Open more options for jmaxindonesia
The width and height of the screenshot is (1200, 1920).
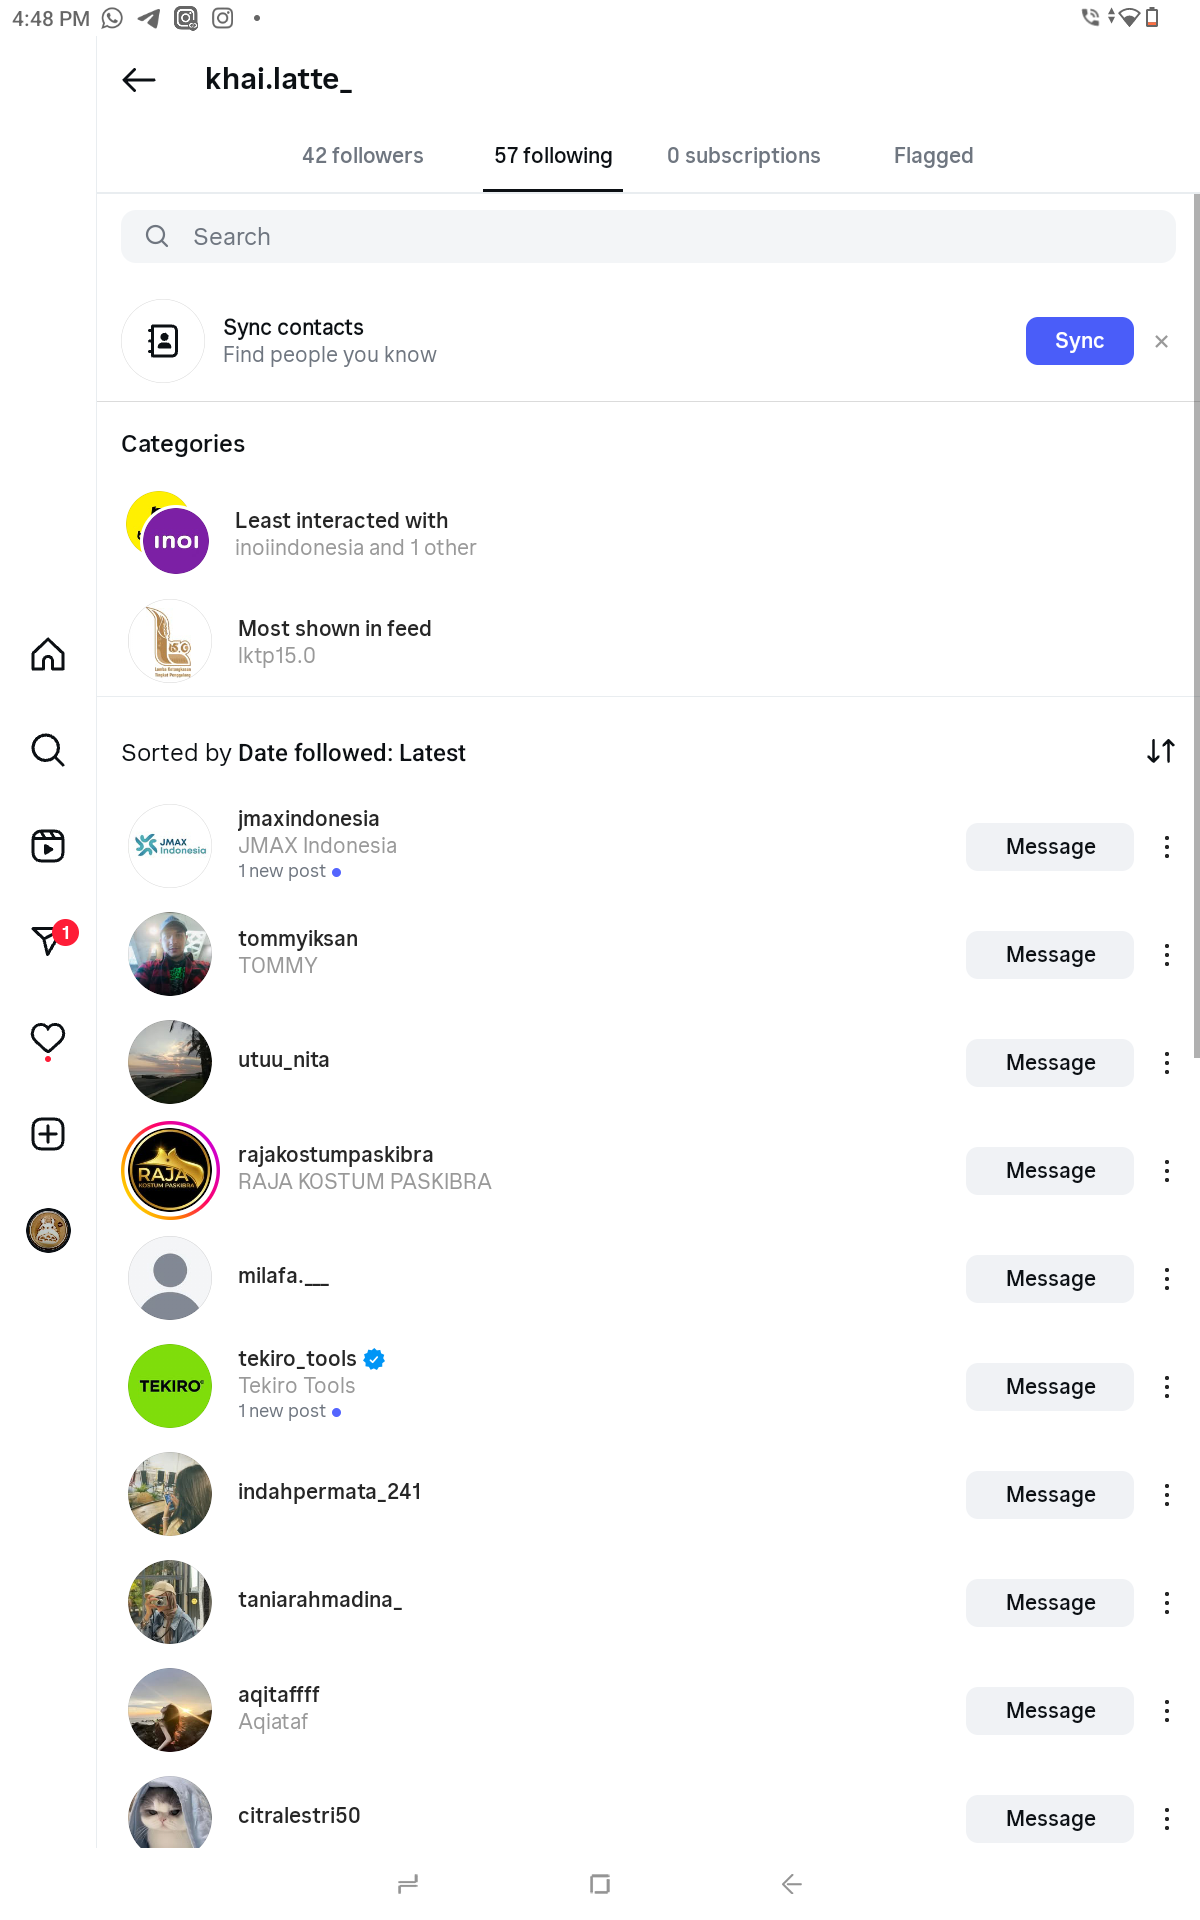[1166, 847]
